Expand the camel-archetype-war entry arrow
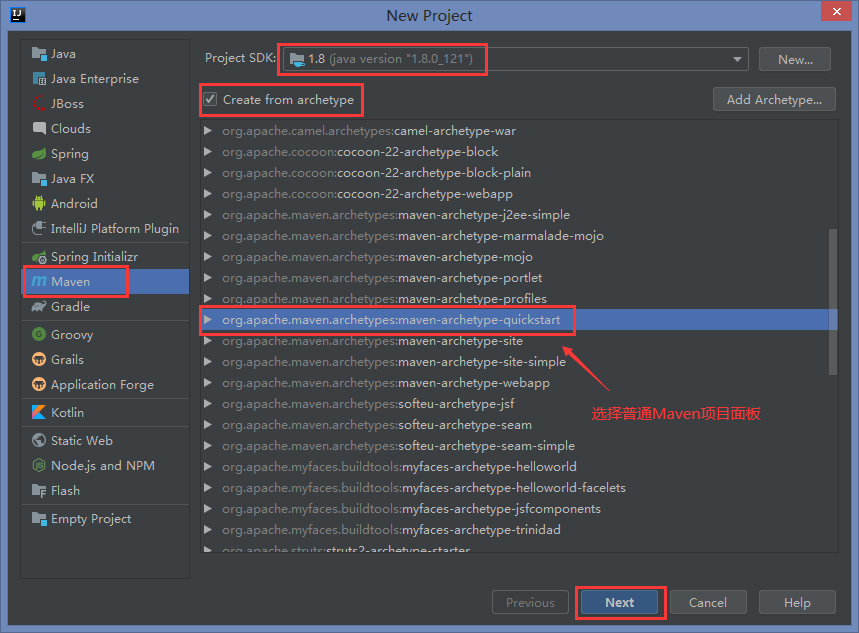Screen dimensions: 859x633 pyautogui.click(x=208, y=131)
